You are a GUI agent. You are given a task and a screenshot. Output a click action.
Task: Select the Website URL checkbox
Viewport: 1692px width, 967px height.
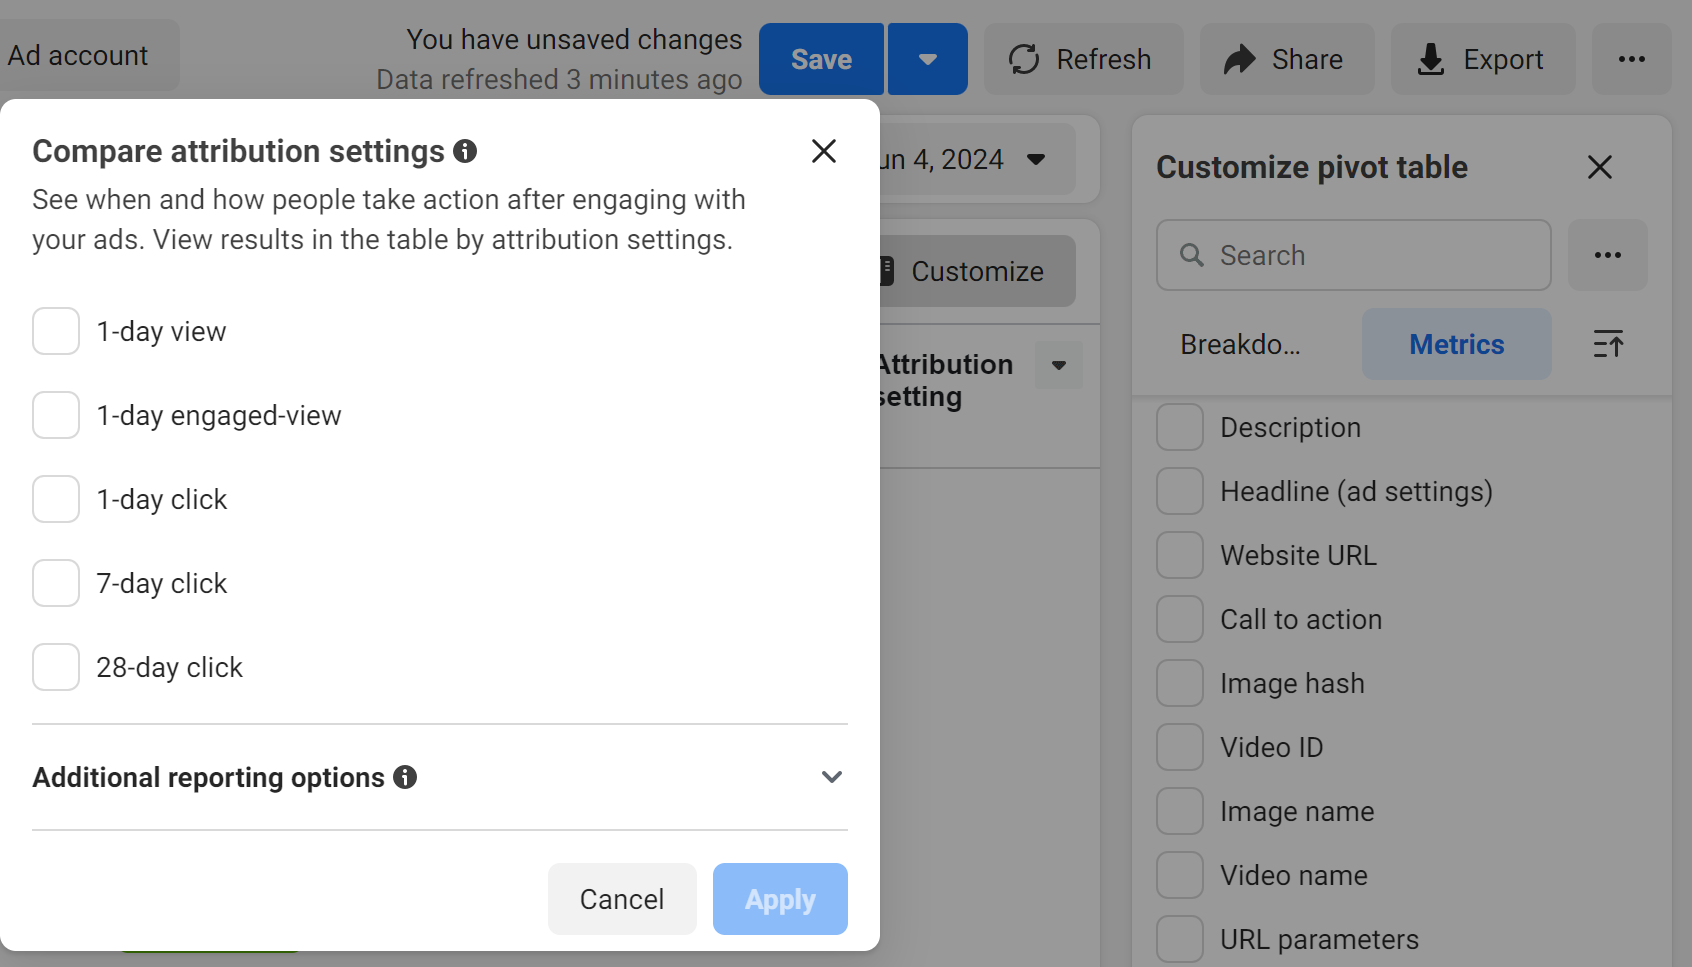click(x=1180, y=555)
